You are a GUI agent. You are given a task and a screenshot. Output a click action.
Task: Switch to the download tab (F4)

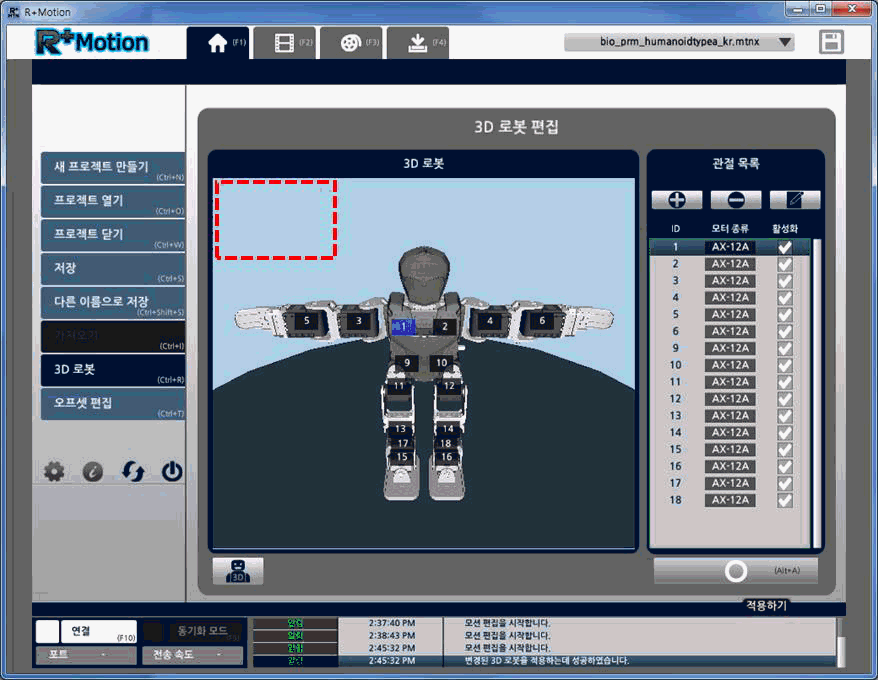417,43
